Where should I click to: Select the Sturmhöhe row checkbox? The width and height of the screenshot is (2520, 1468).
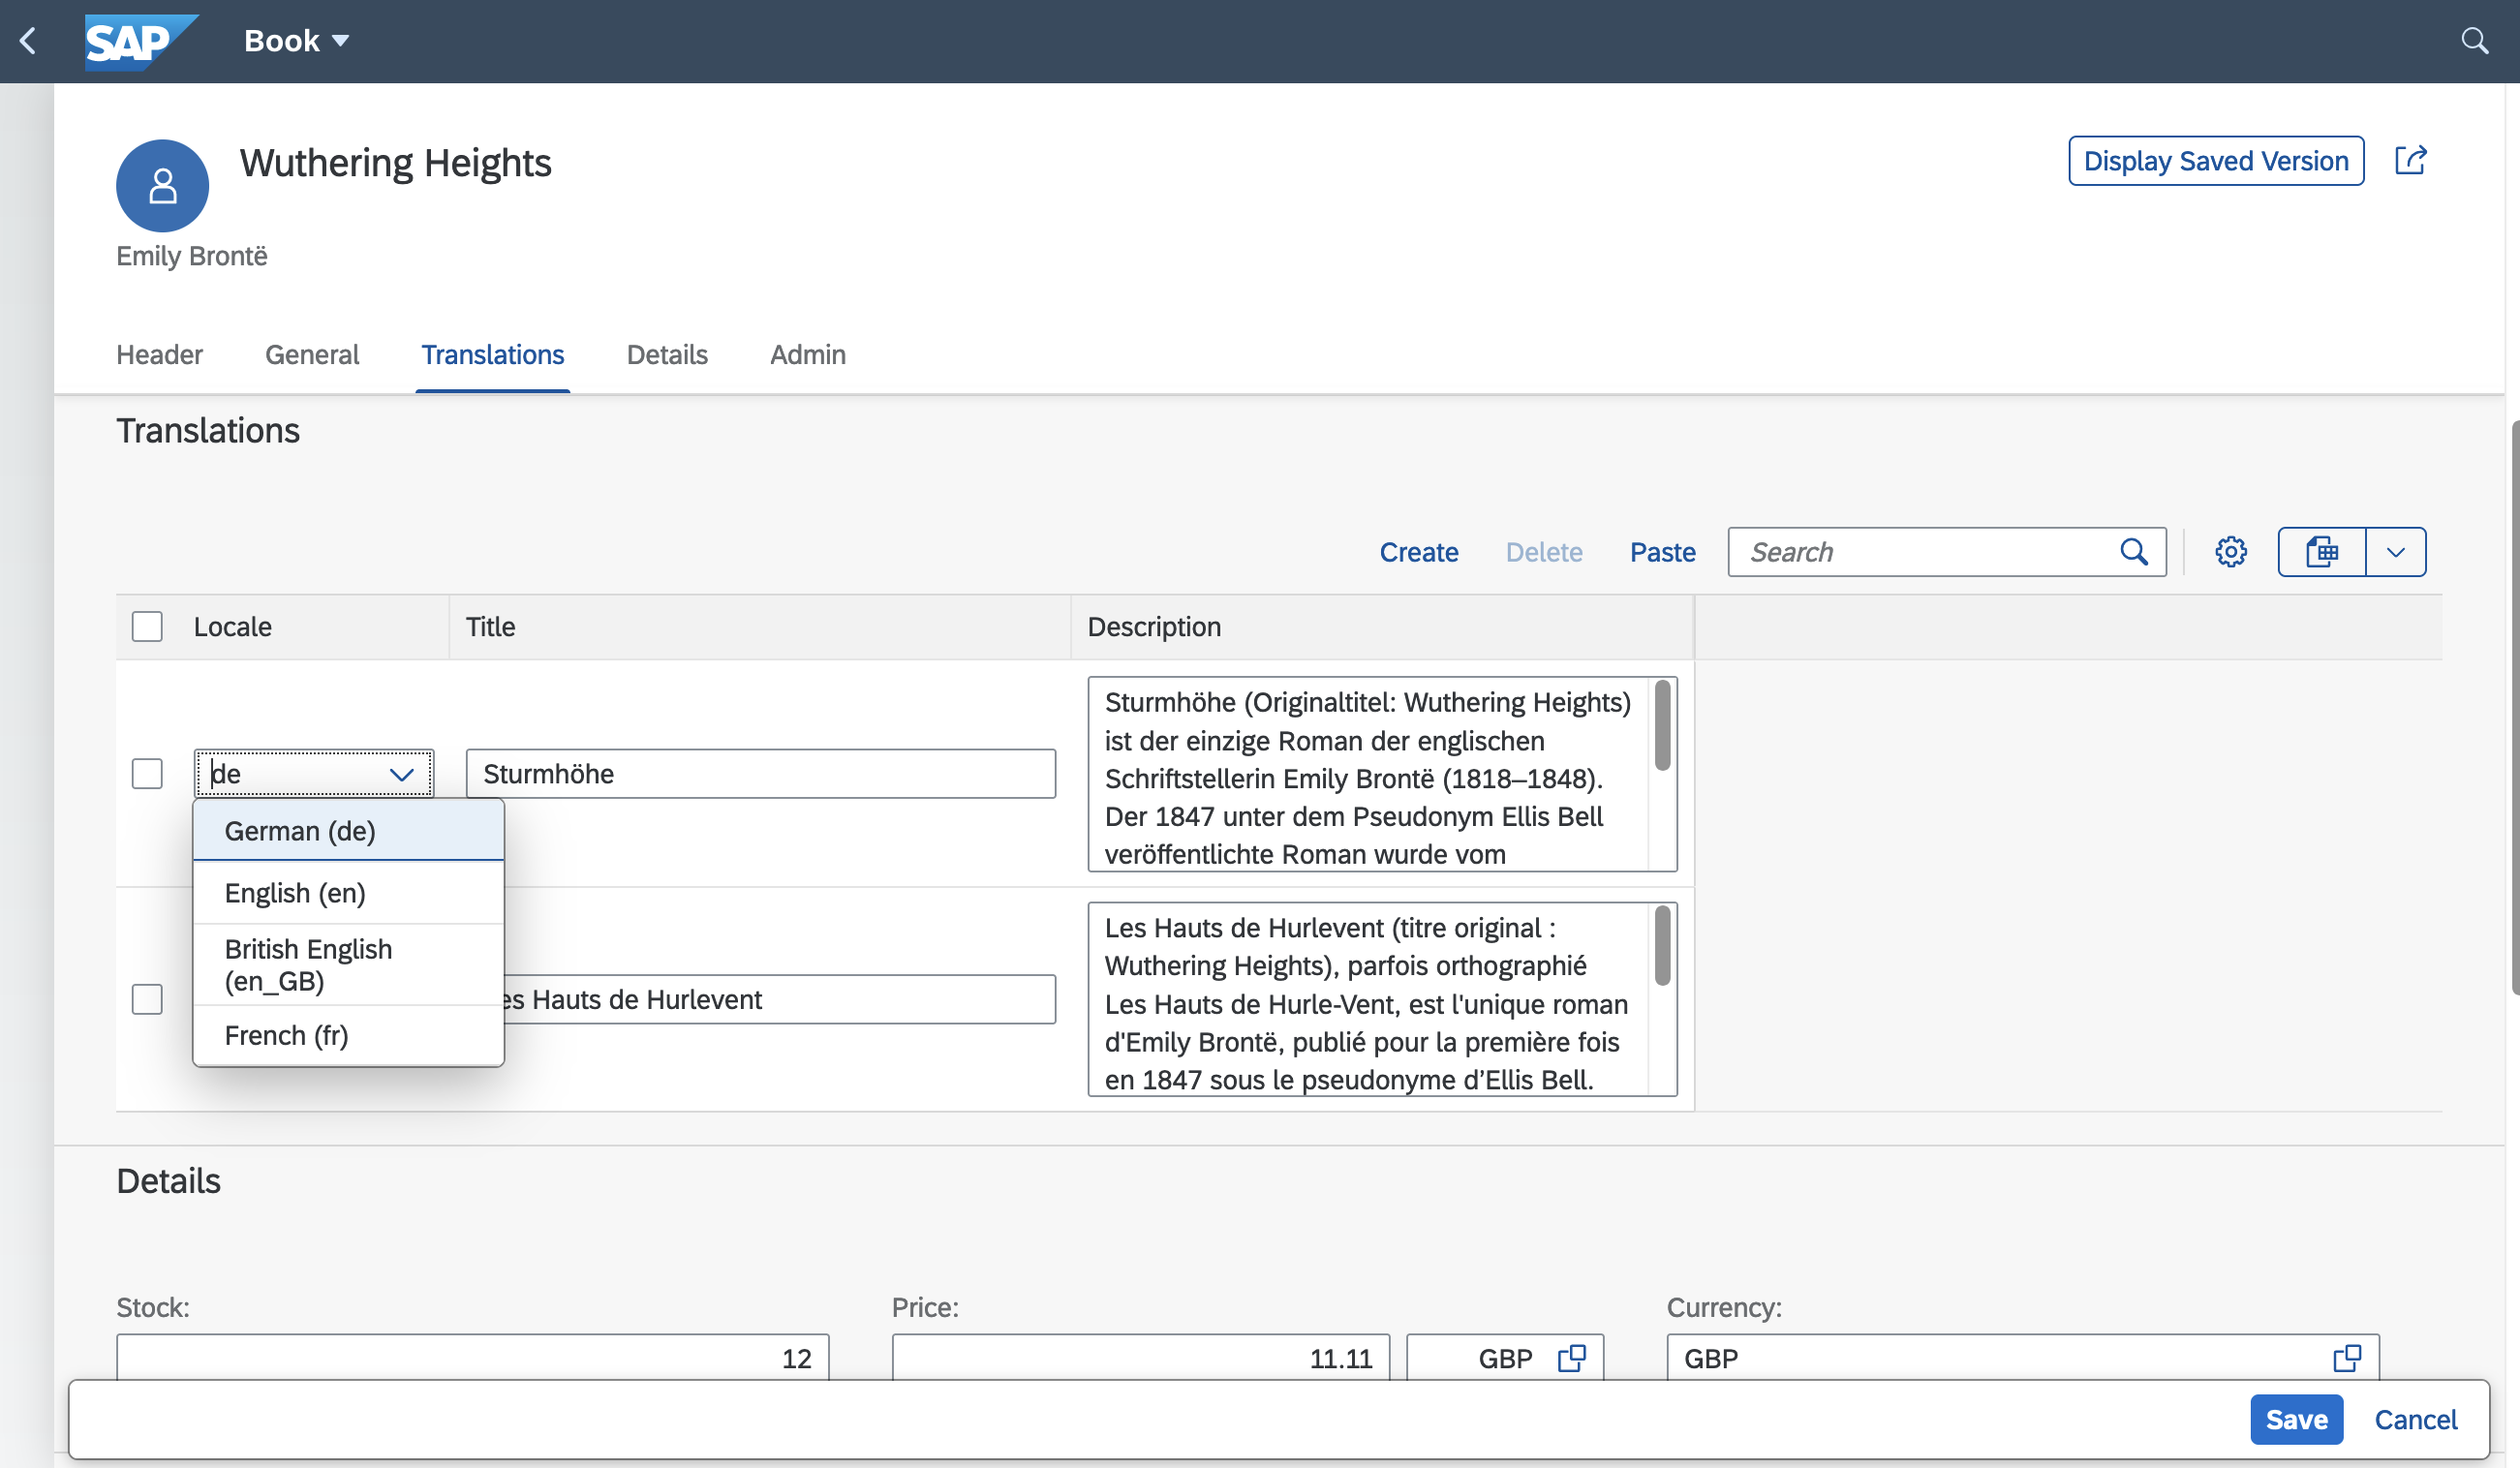click(x=147, y=773)
